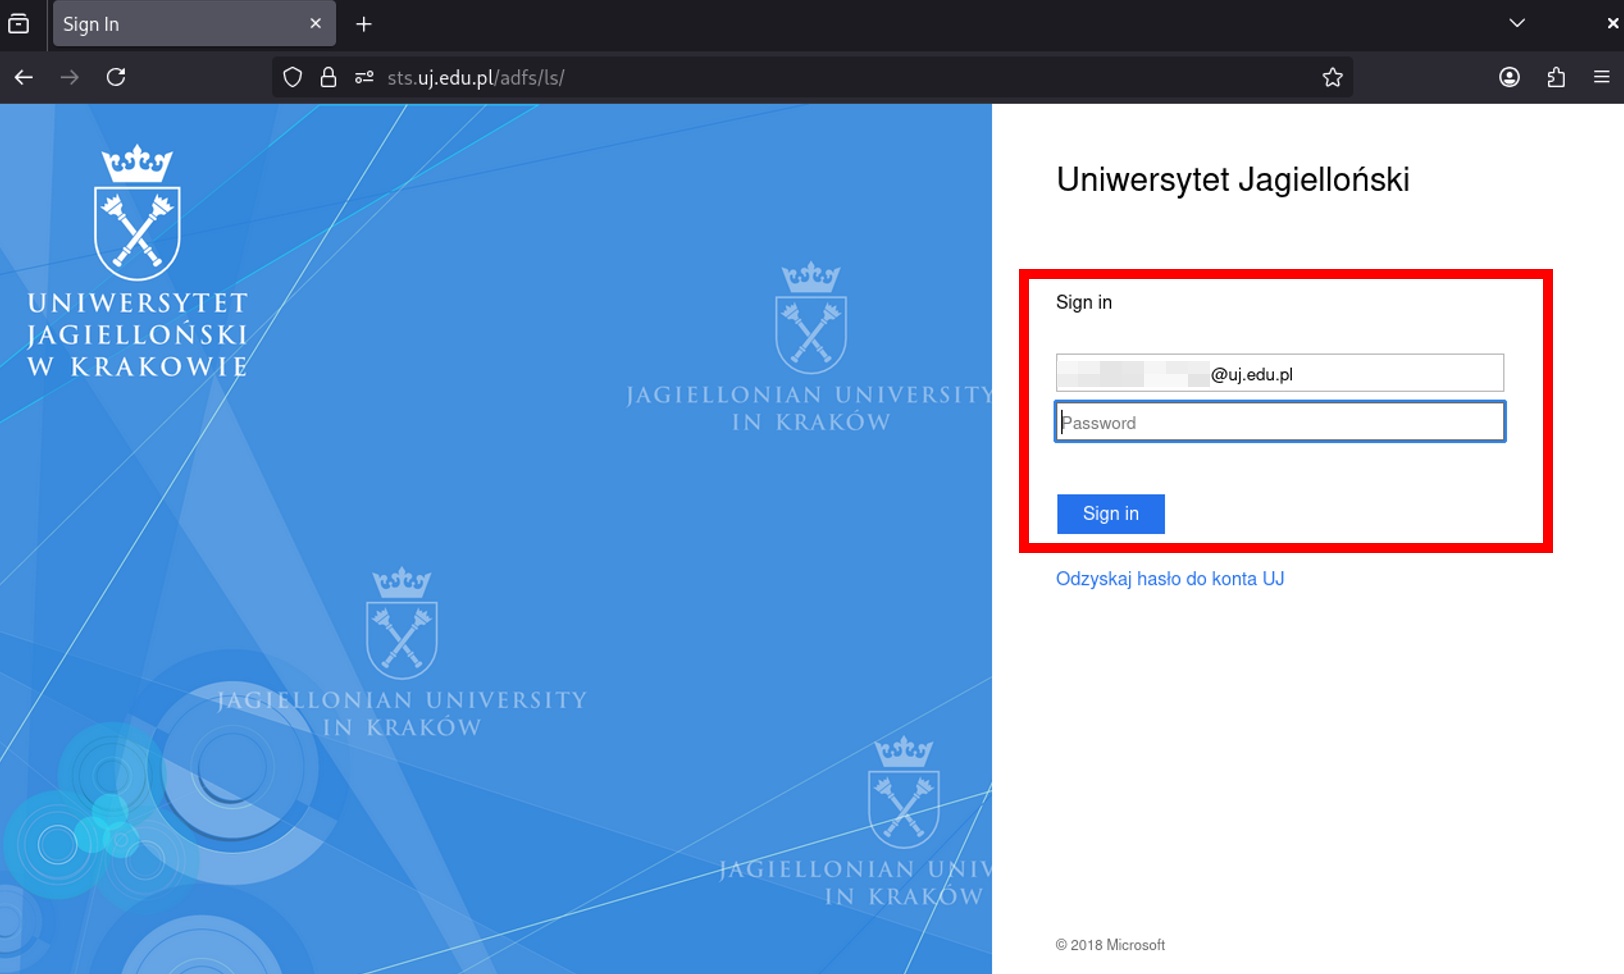Open the Odzyskaj hasło do konta UJ link
Viewport: 1624px width, 974px height.
(x=1170, y=579)
